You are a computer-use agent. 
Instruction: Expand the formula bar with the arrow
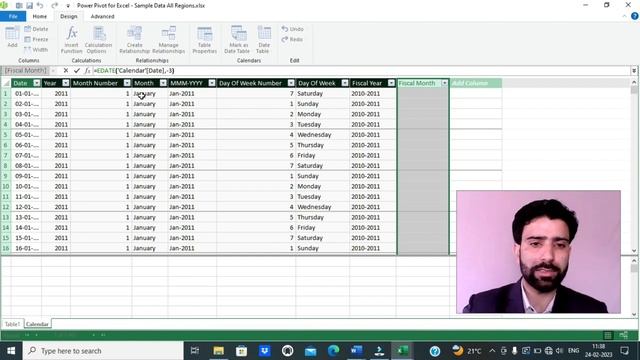click(x=634, y=71)
